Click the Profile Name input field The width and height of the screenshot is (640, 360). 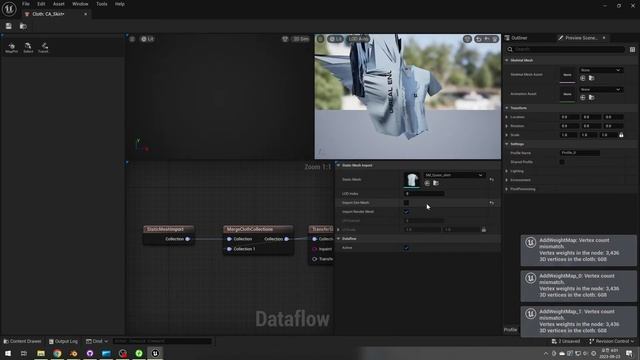tap(580, 153)
